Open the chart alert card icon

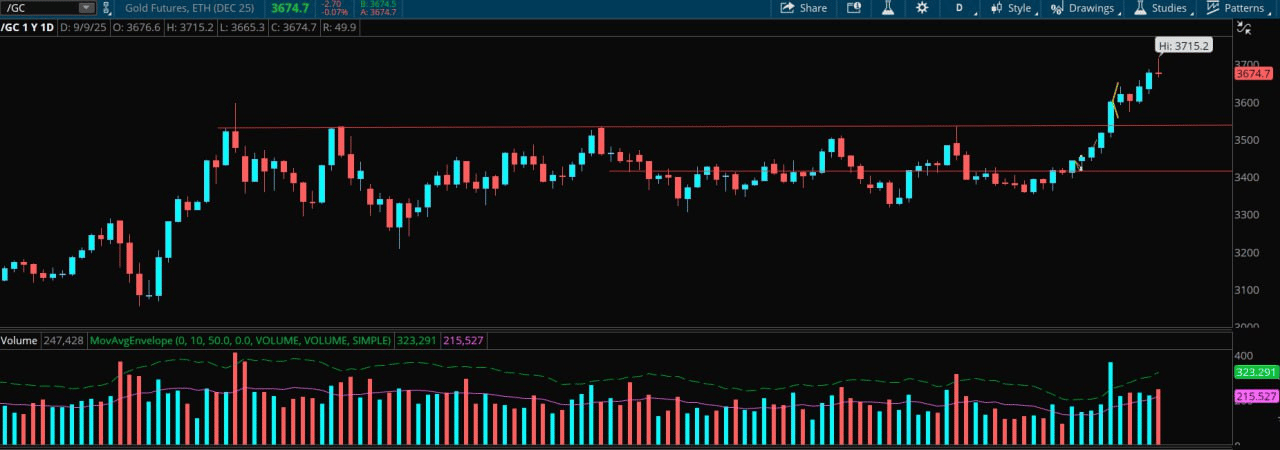(854, 8)
